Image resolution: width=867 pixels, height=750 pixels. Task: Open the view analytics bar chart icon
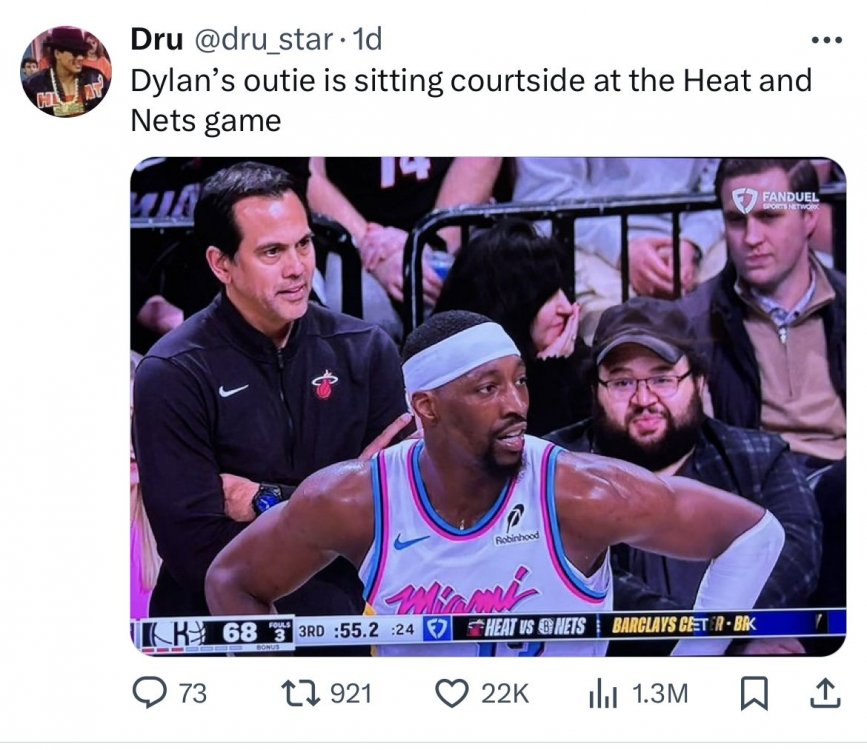[x=603, y=694]
